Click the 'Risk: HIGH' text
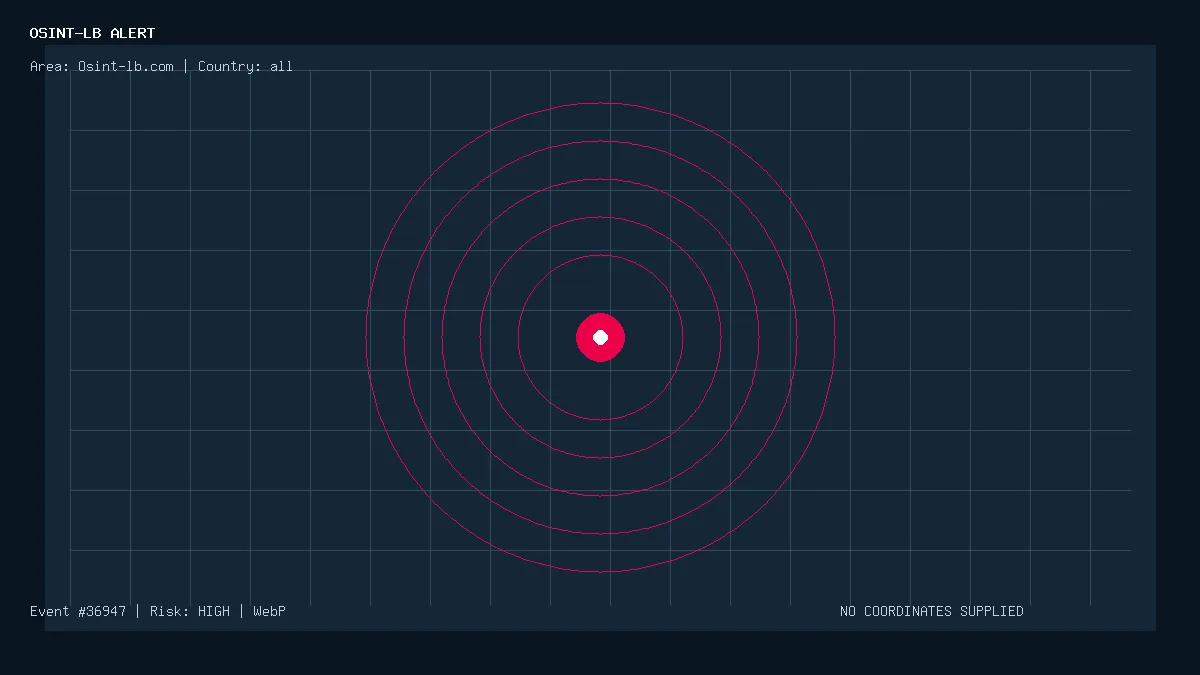This screenshot has width=1200, height=675. (190, 611)
